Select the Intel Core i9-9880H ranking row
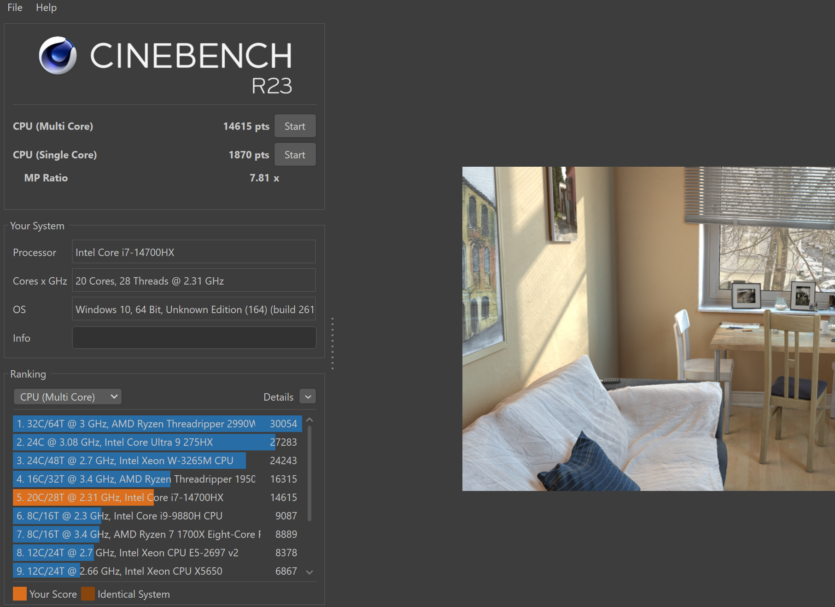 coord(158,516)
